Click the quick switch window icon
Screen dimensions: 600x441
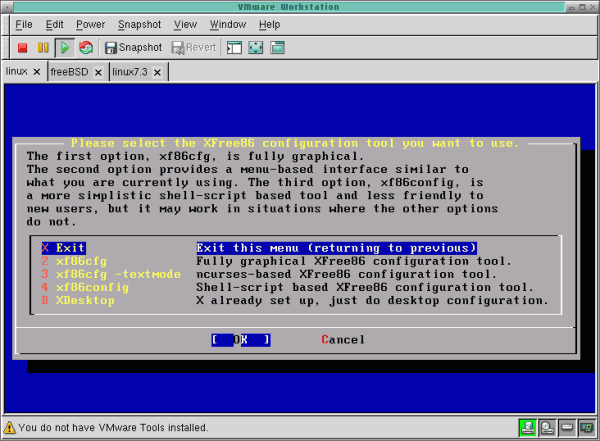(277, 48)
